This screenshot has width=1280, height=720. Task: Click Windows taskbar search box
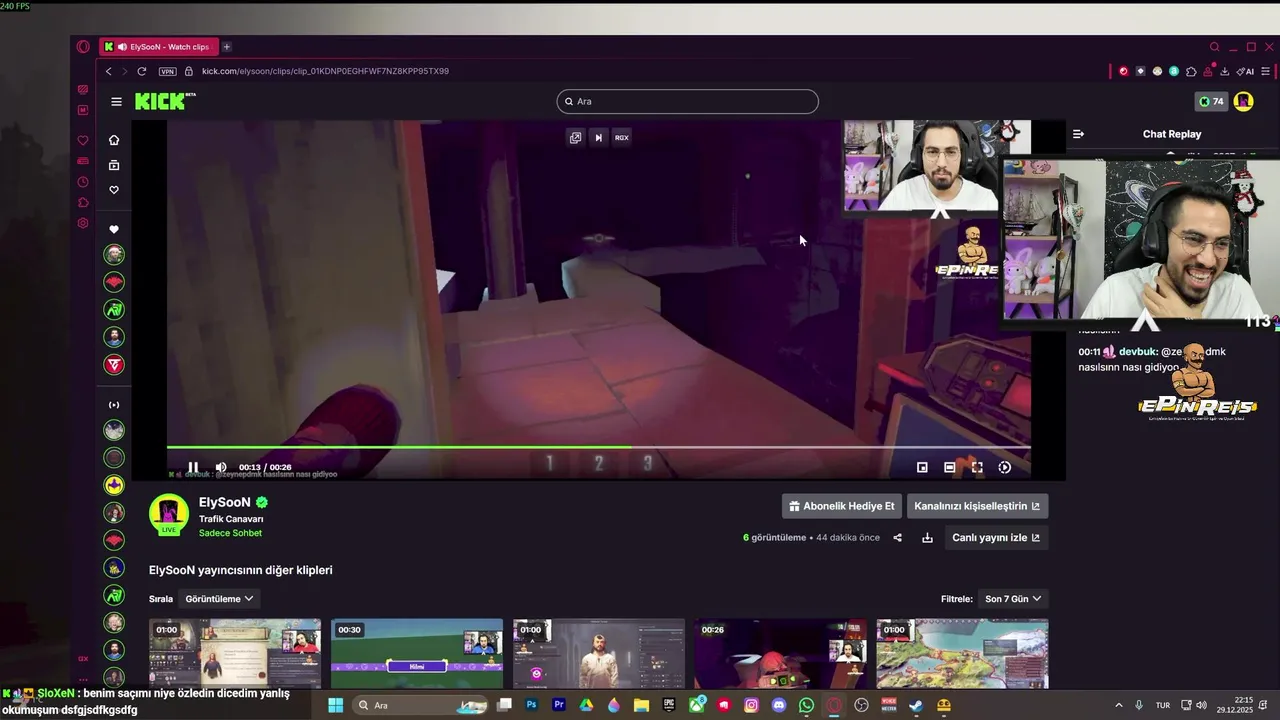click(421, 705)
